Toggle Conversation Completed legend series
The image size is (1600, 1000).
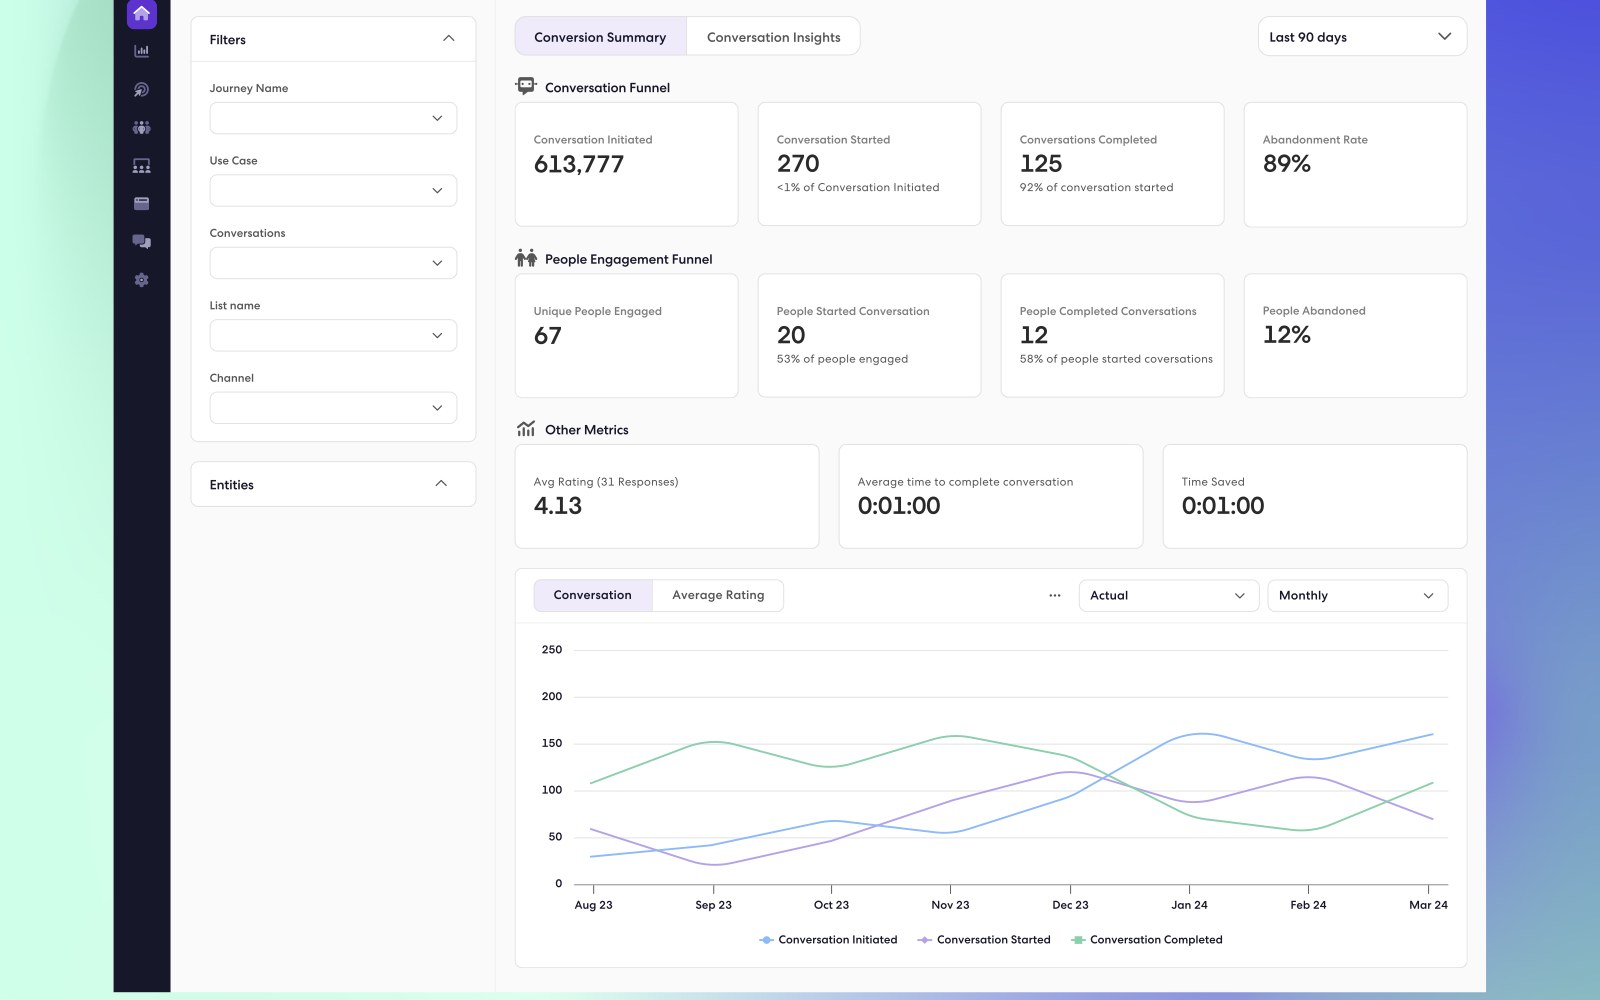(1147, 940)
